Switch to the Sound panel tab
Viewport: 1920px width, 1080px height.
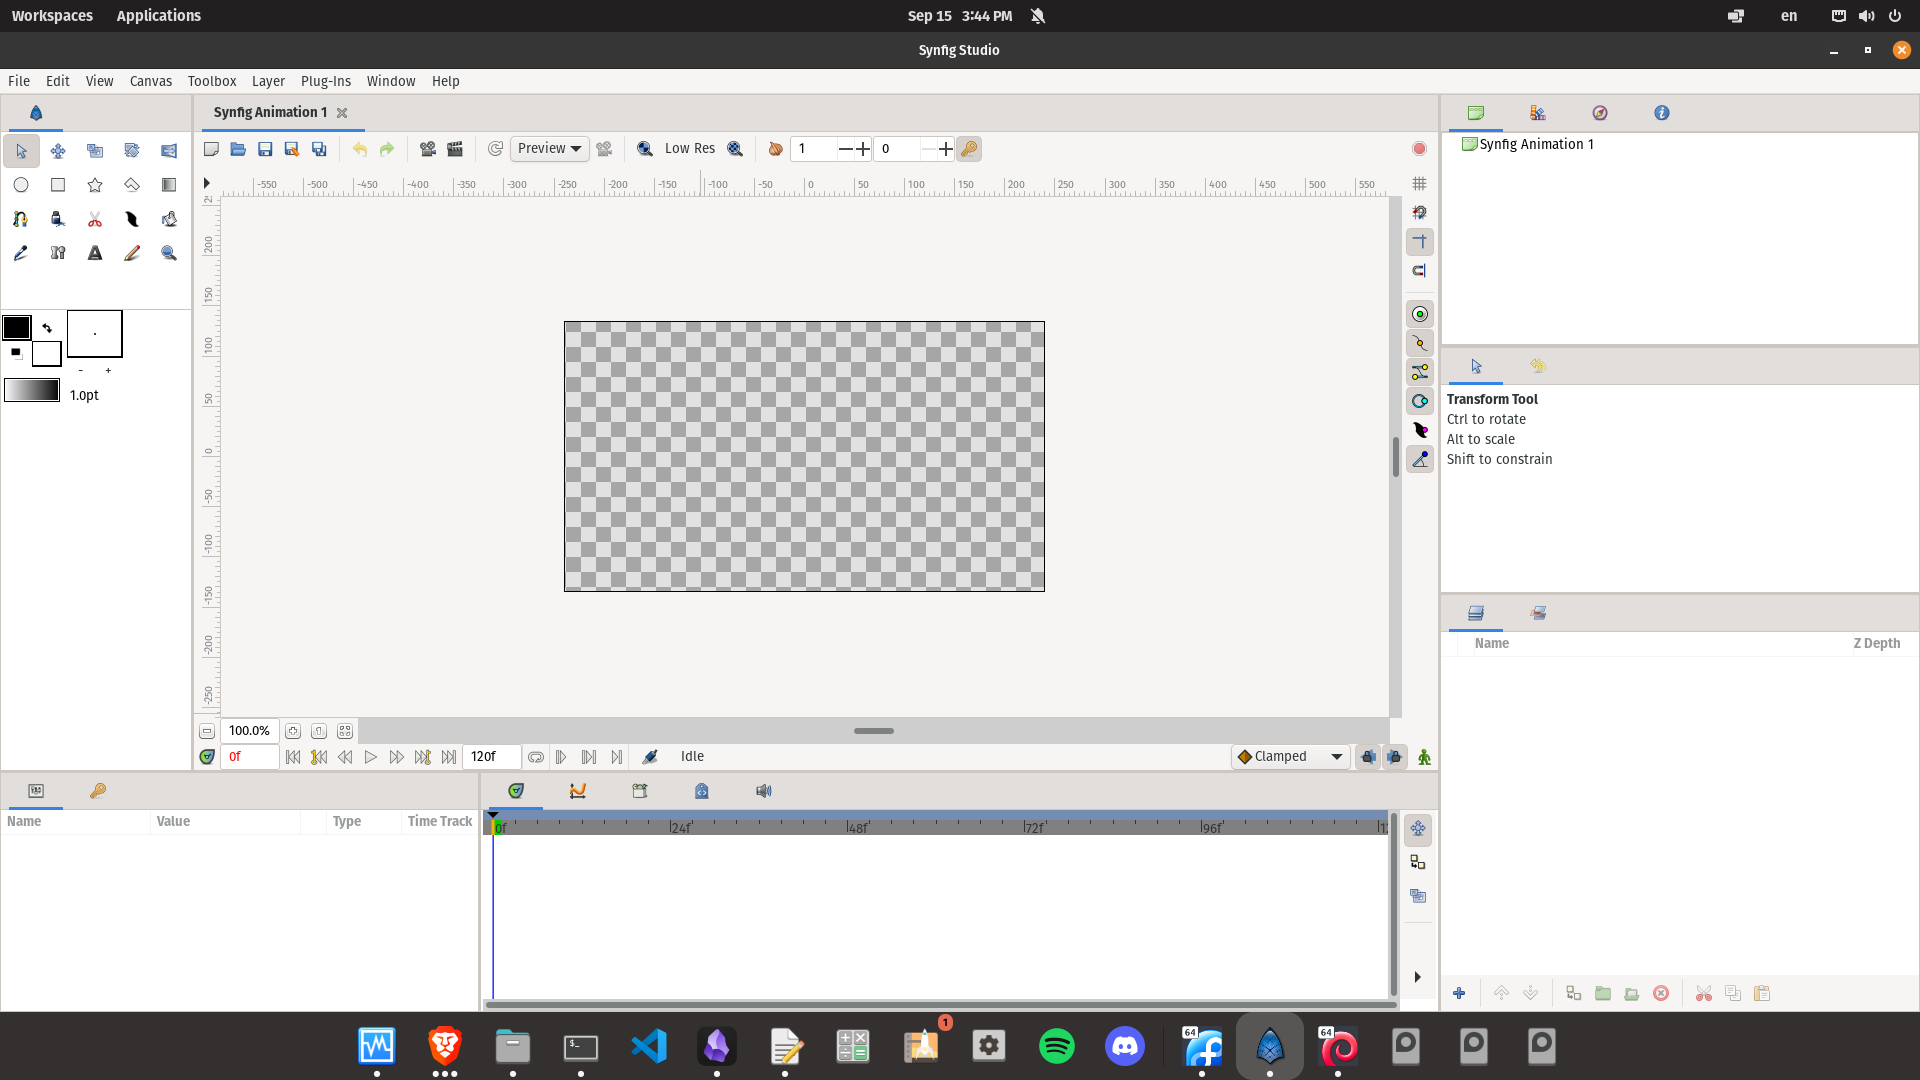tap(764, 791)
